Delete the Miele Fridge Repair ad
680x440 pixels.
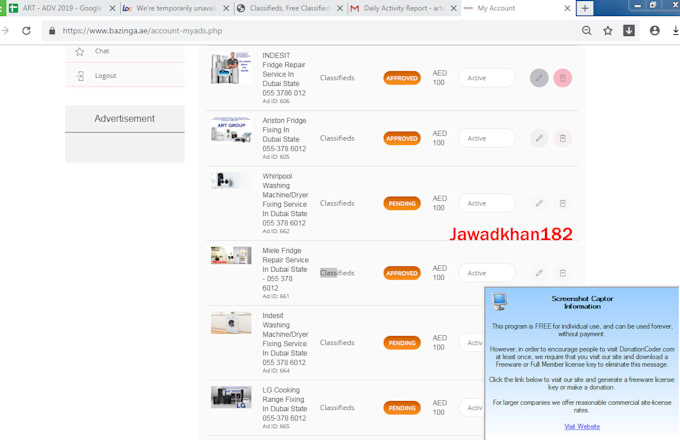[x=562, y=273]
